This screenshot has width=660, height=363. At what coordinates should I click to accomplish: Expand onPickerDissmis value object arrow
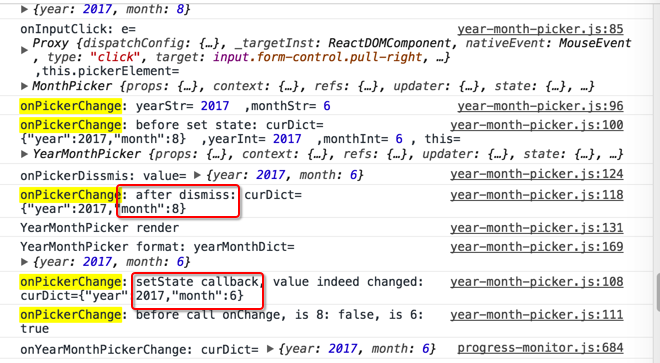pos(197,174)
